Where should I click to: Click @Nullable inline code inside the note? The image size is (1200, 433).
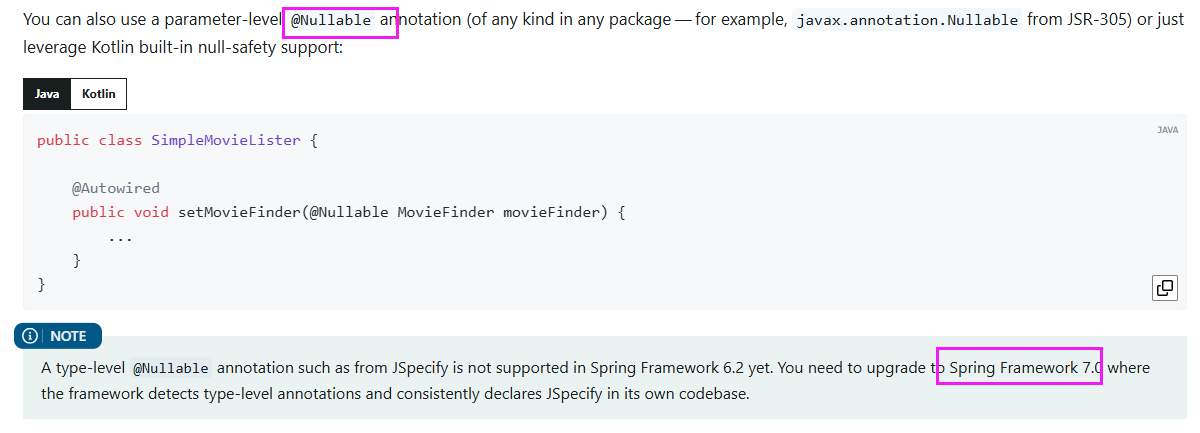pos(171,368)
